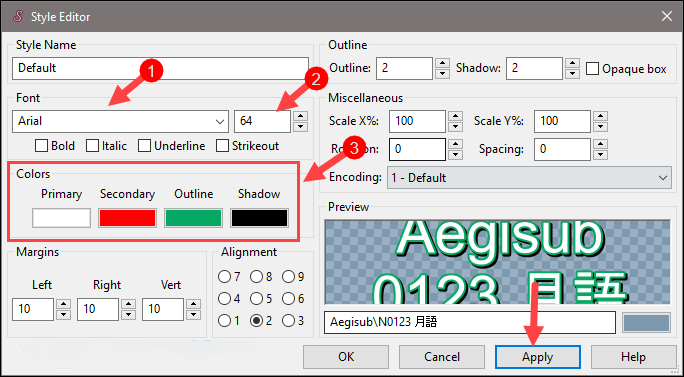
Task: Decrease the Shadow depth value
Action: pos(573,74)
